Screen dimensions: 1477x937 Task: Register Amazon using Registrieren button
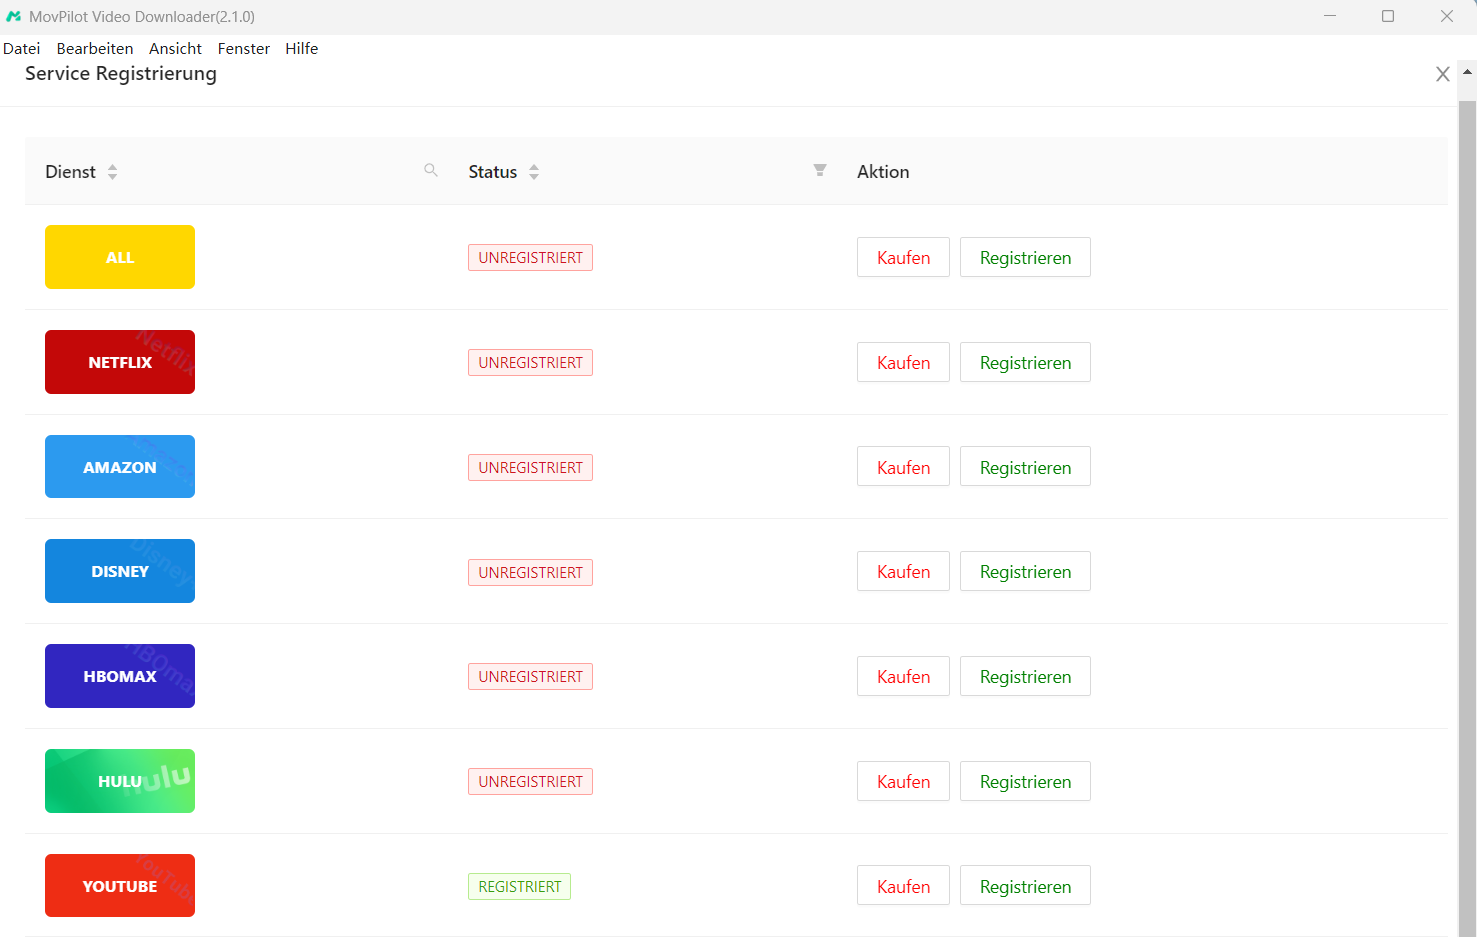point(1025,467)
